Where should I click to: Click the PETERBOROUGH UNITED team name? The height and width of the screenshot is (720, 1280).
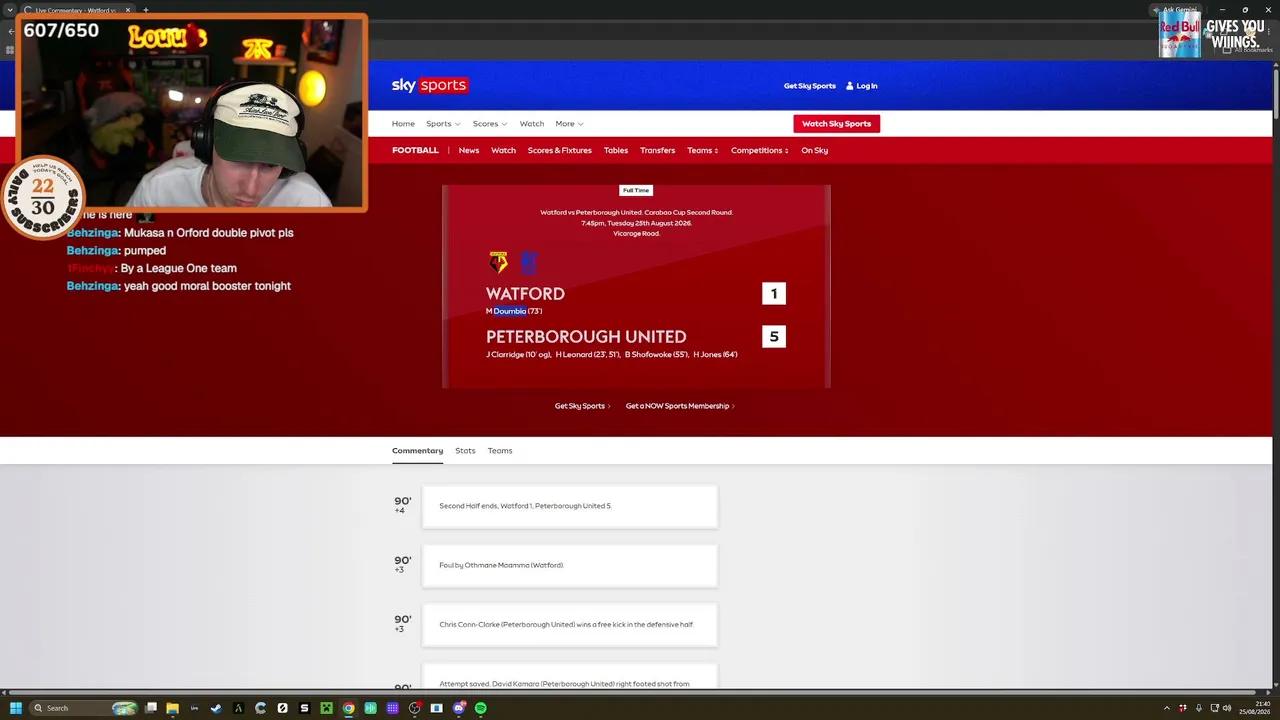[x=586, y=337]
